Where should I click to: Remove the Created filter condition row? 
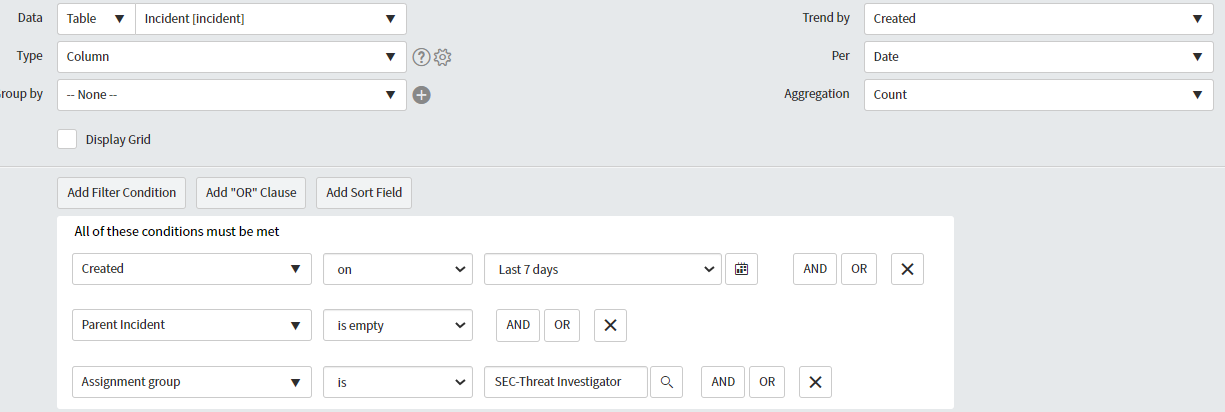click(907, 269)
